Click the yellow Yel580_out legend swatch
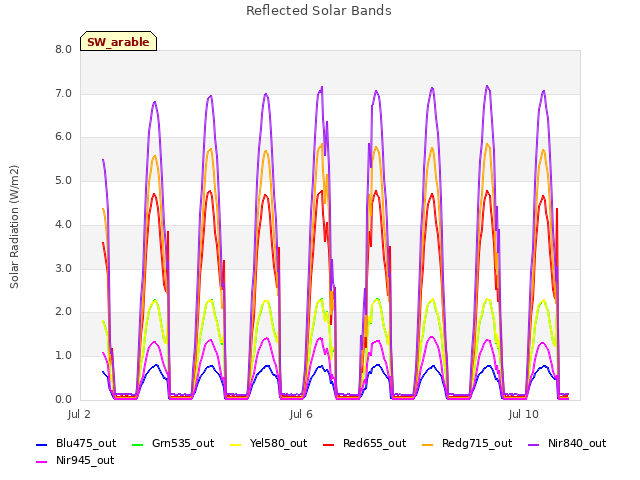The height and width of the screenshot is (480, 640). pos(236,444)
